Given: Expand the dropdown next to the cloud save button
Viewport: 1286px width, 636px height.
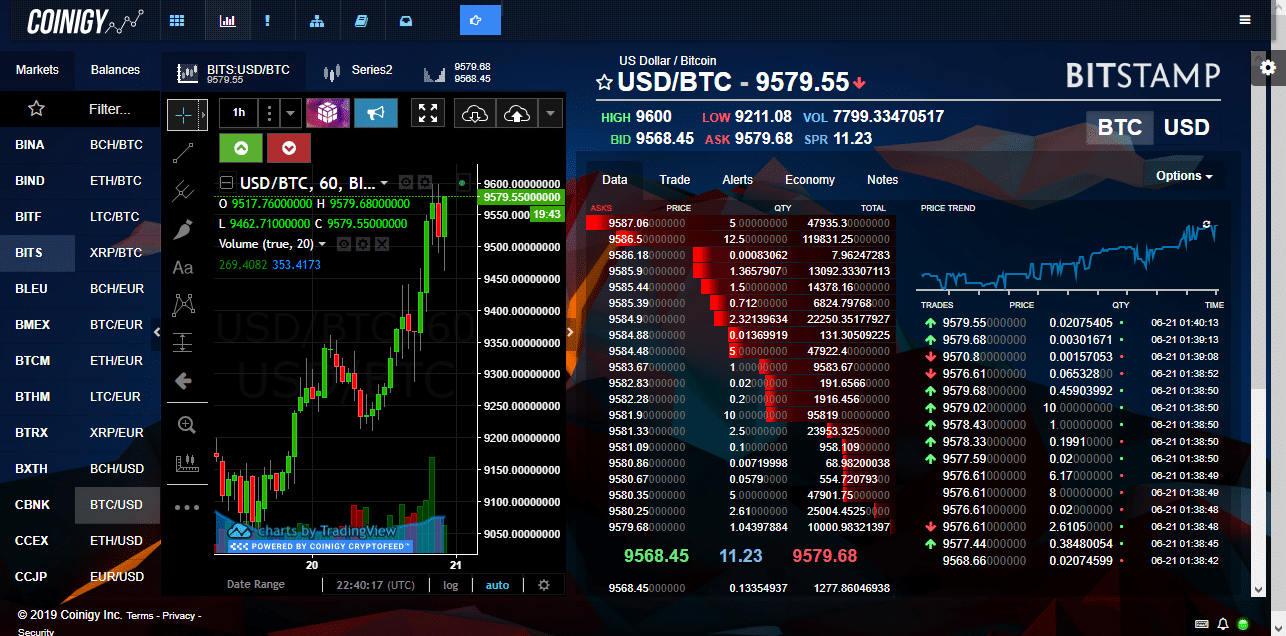Looking at the screenshot, I should tap(550, 113).
